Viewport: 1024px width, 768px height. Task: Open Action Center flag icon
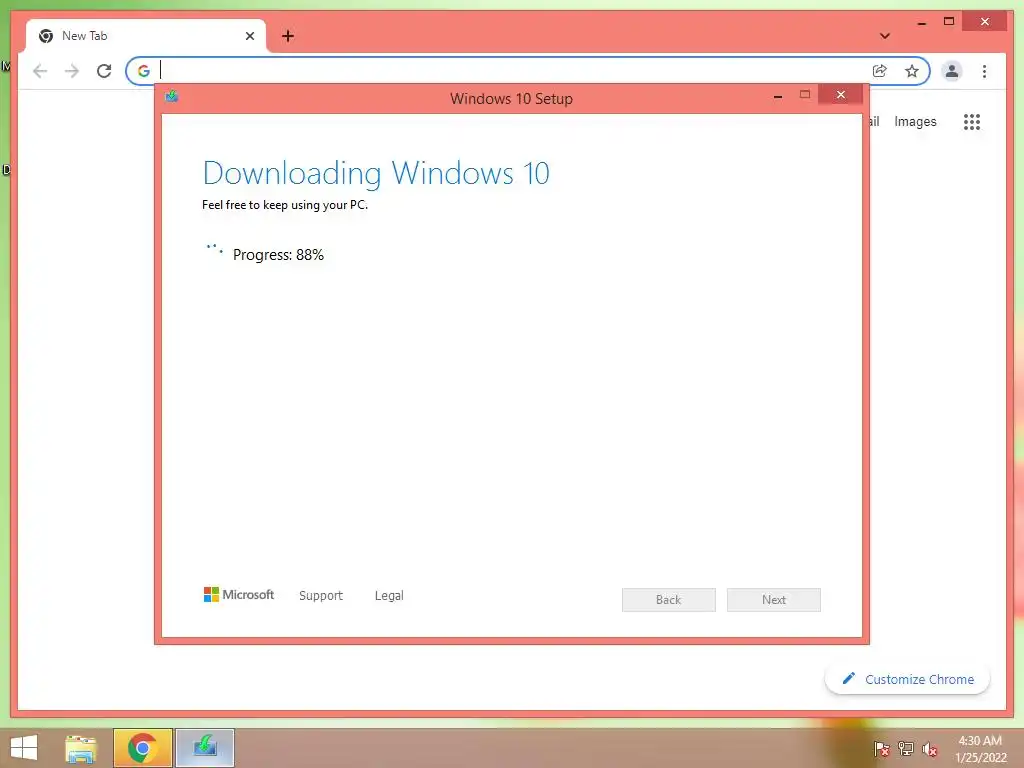(x=882, y=749)
